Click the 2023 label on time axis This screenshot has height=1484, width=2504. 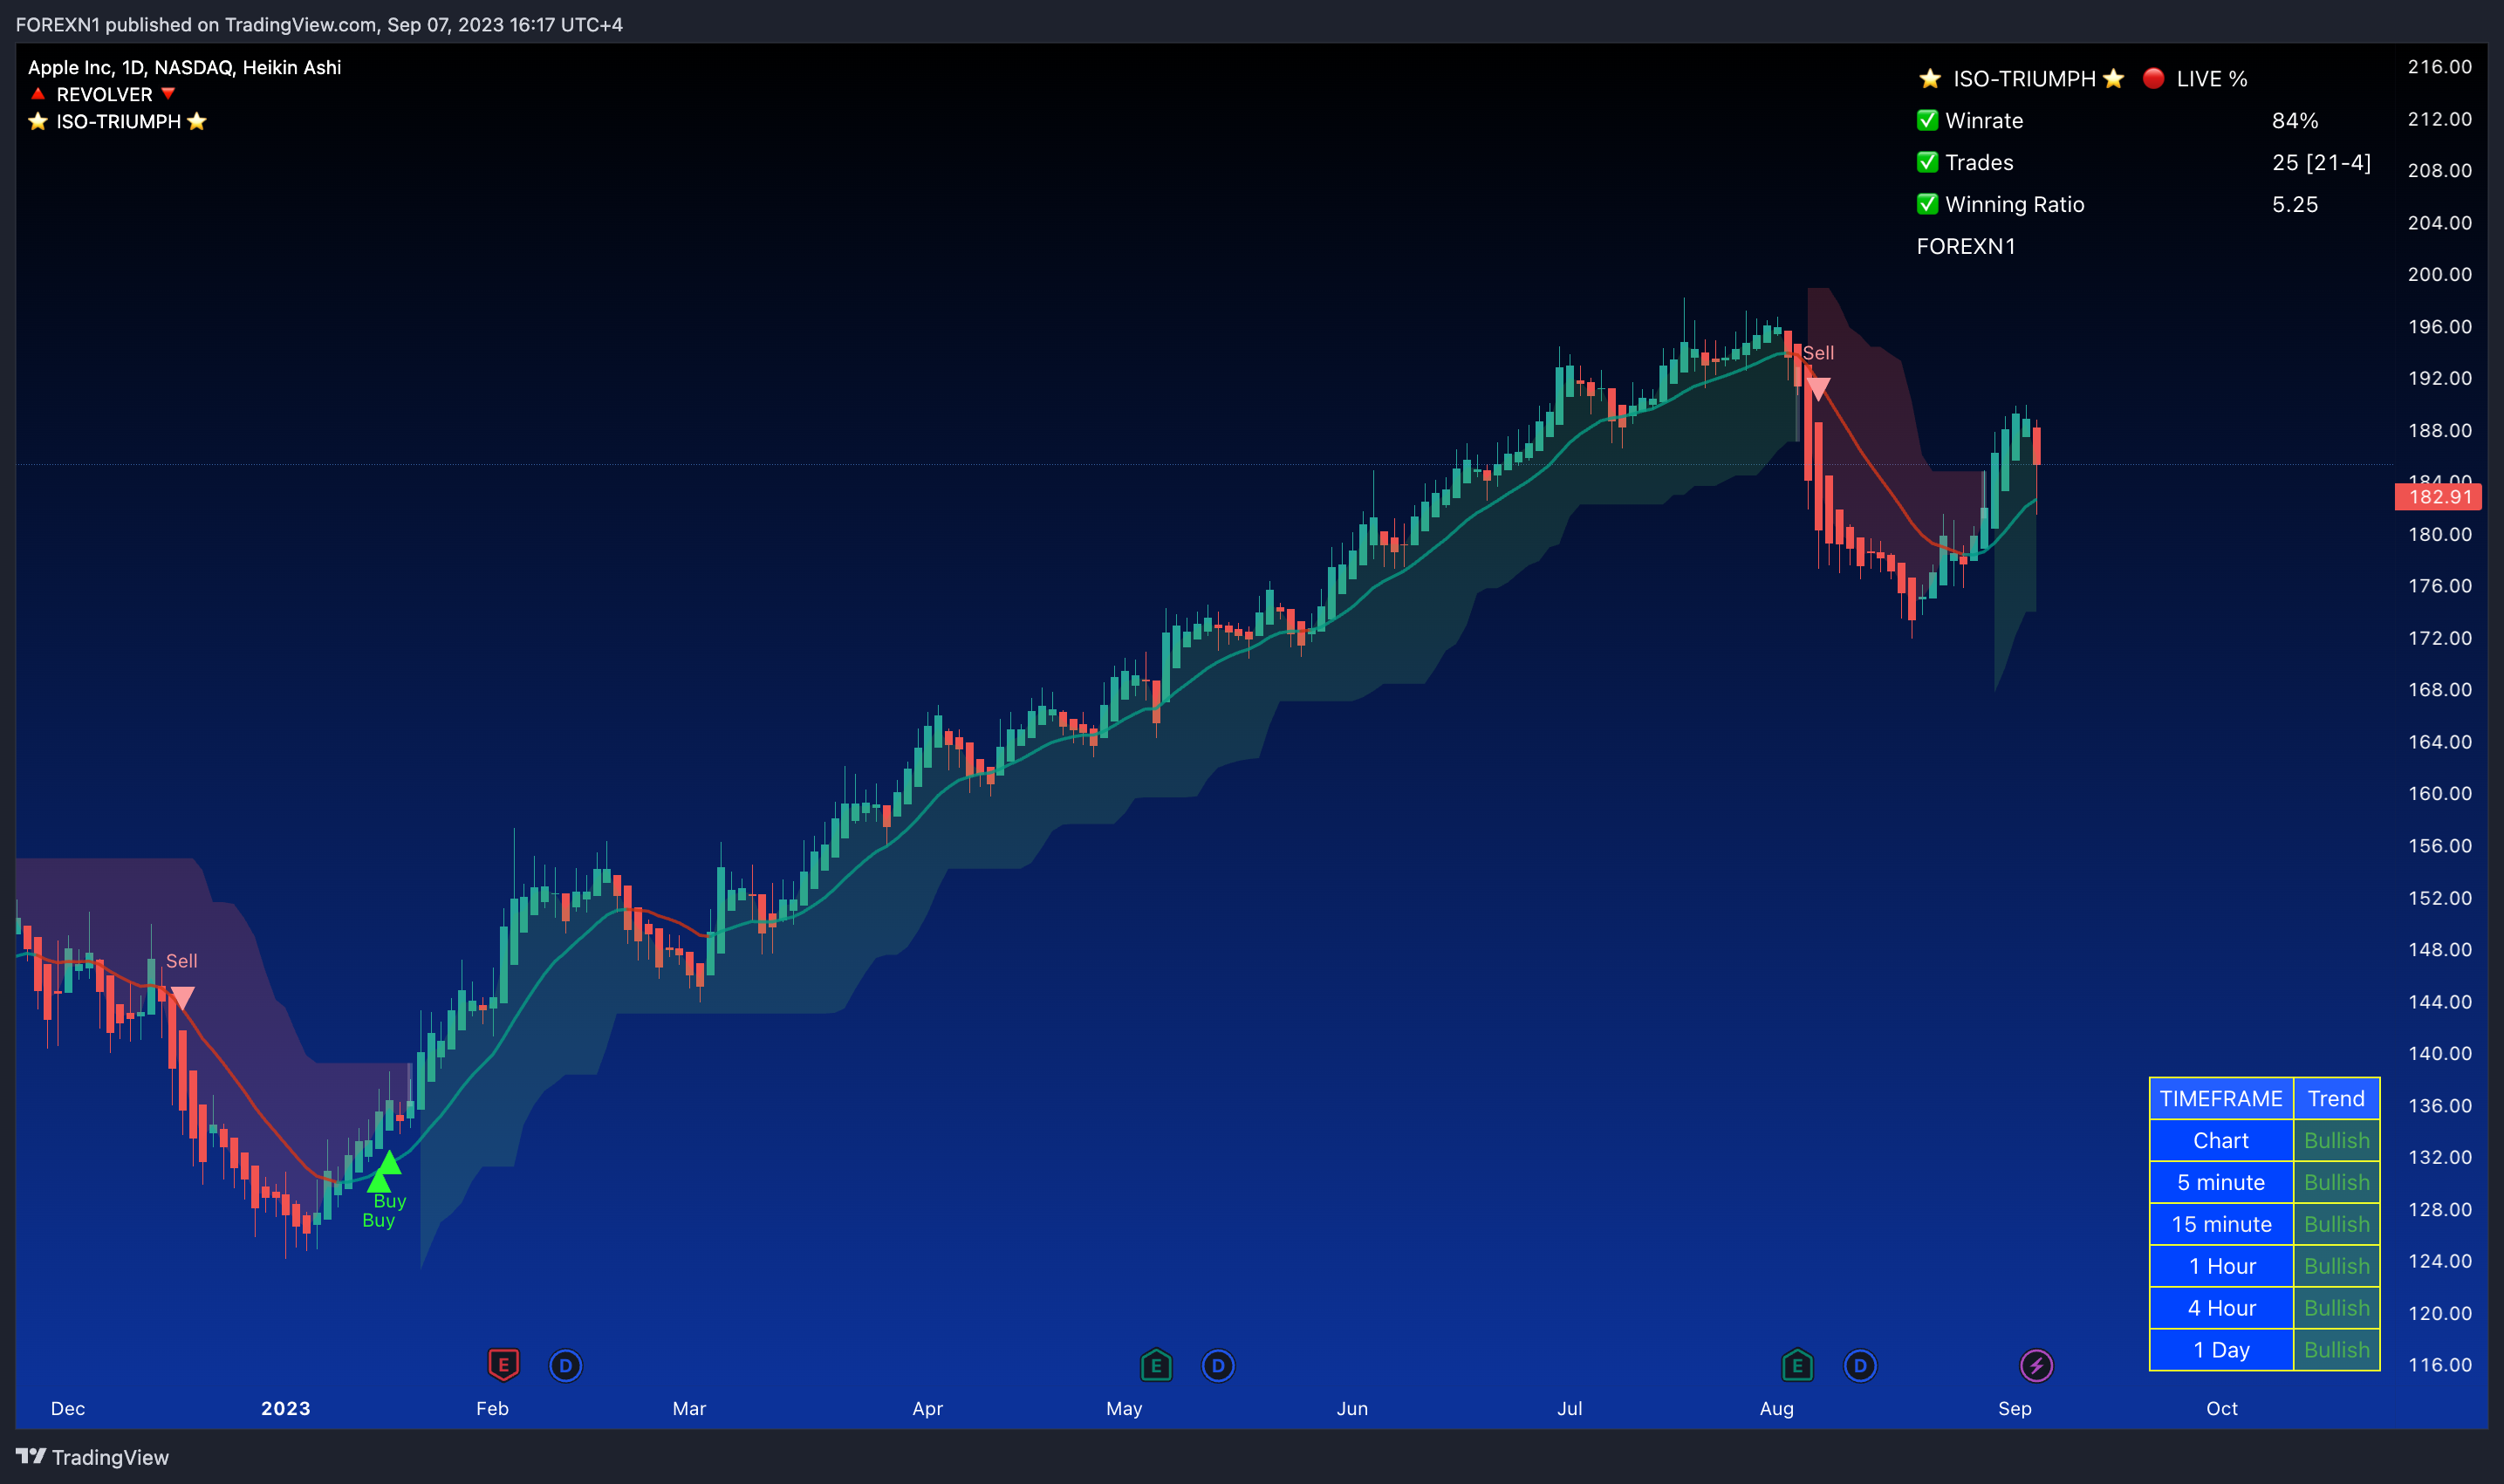(x=286, y=1408)
